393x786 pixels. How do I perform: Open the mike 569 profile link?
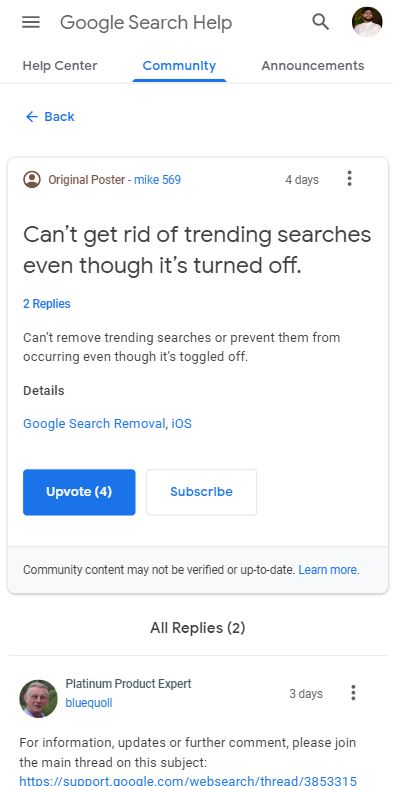pyautogui.click(x=157, y=180)
